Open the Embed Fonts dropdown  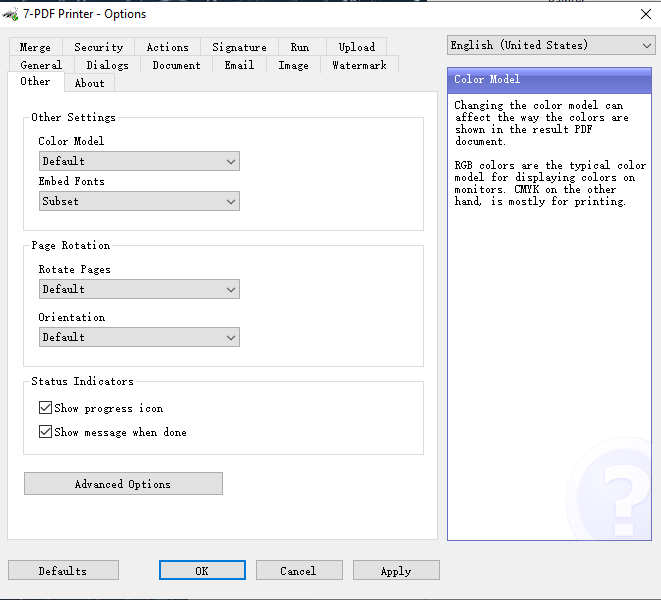139,201
